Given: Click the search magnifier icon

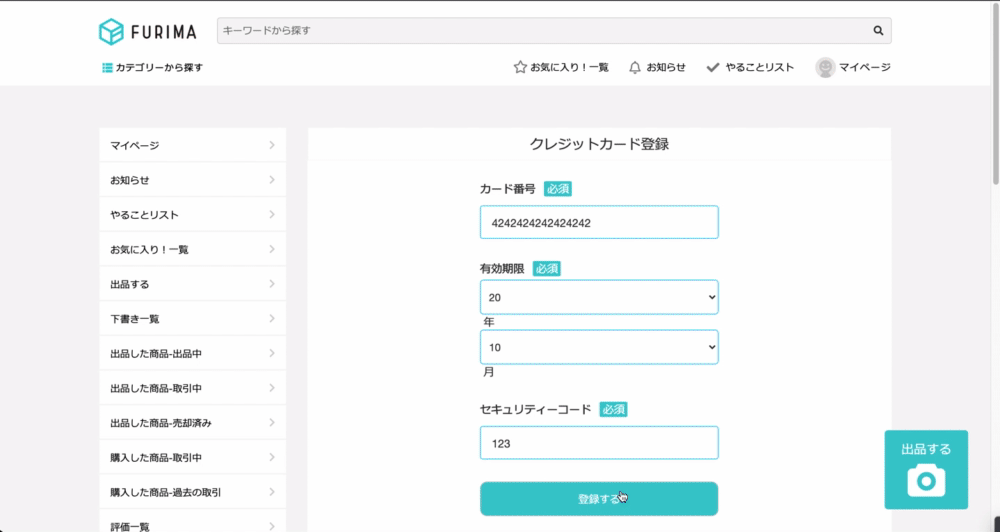Looking at the screenshot, I should point(878,31).
